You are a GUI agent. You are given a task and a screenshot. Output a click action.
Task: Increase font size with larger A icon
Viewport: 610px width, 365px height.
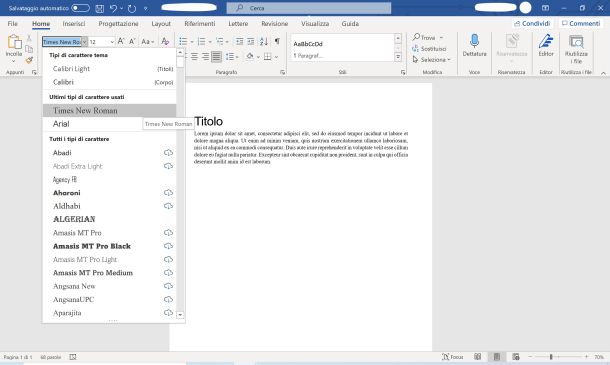(121, 41)
